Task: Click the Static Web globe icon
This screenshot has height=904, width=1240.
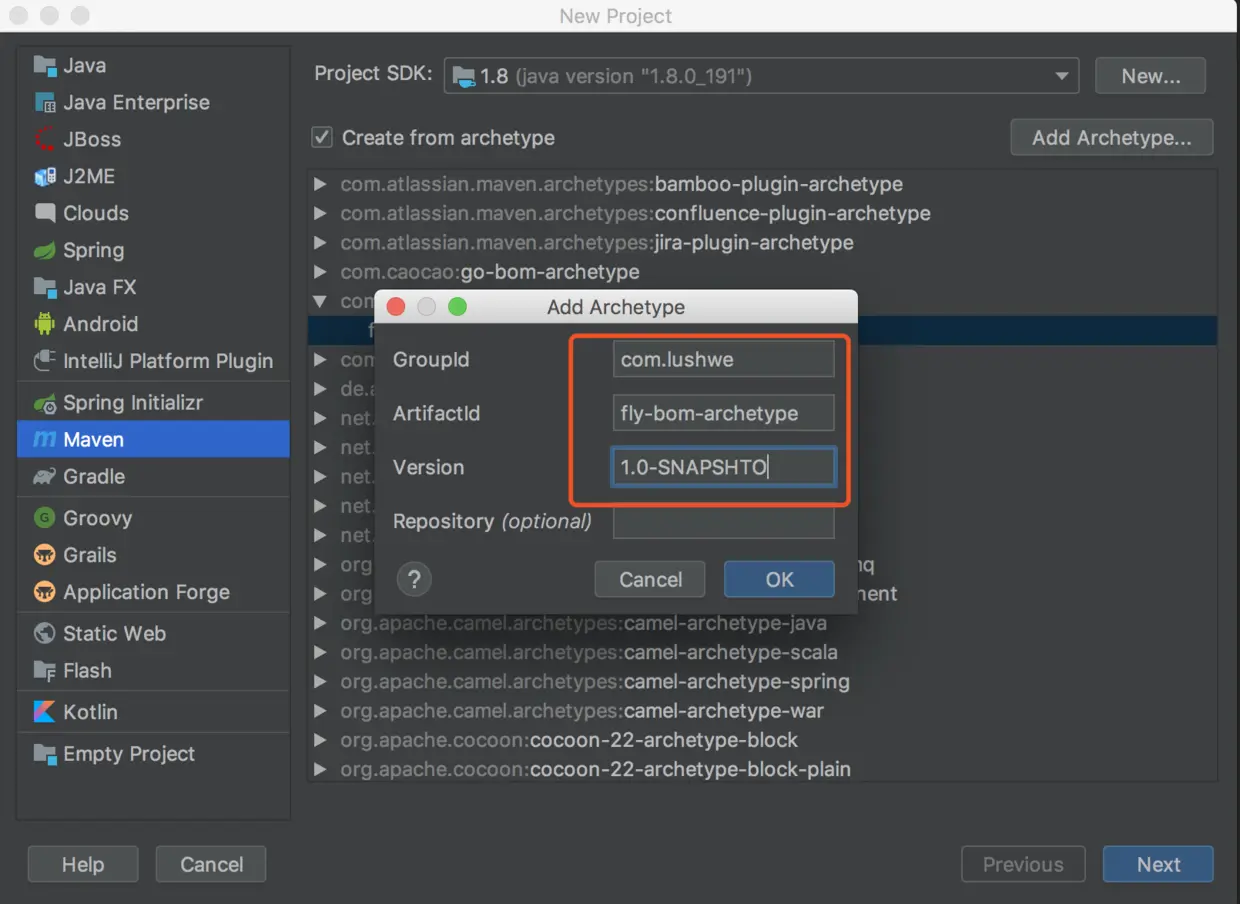Action: pyautogui.click(x=45, y=633)
